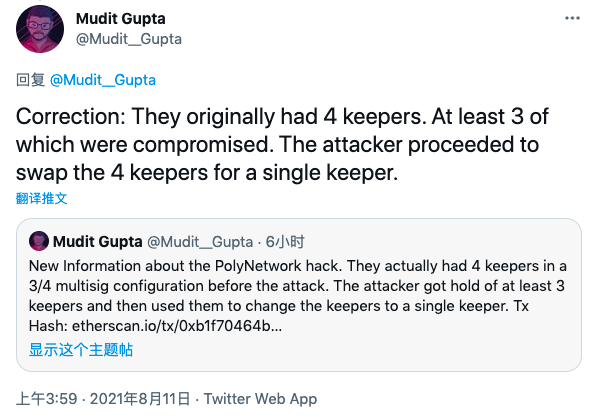Open the etherscan.io transaction hash link
The width and height of the screenshot is (596, 420).
click(x=177, y=326)
